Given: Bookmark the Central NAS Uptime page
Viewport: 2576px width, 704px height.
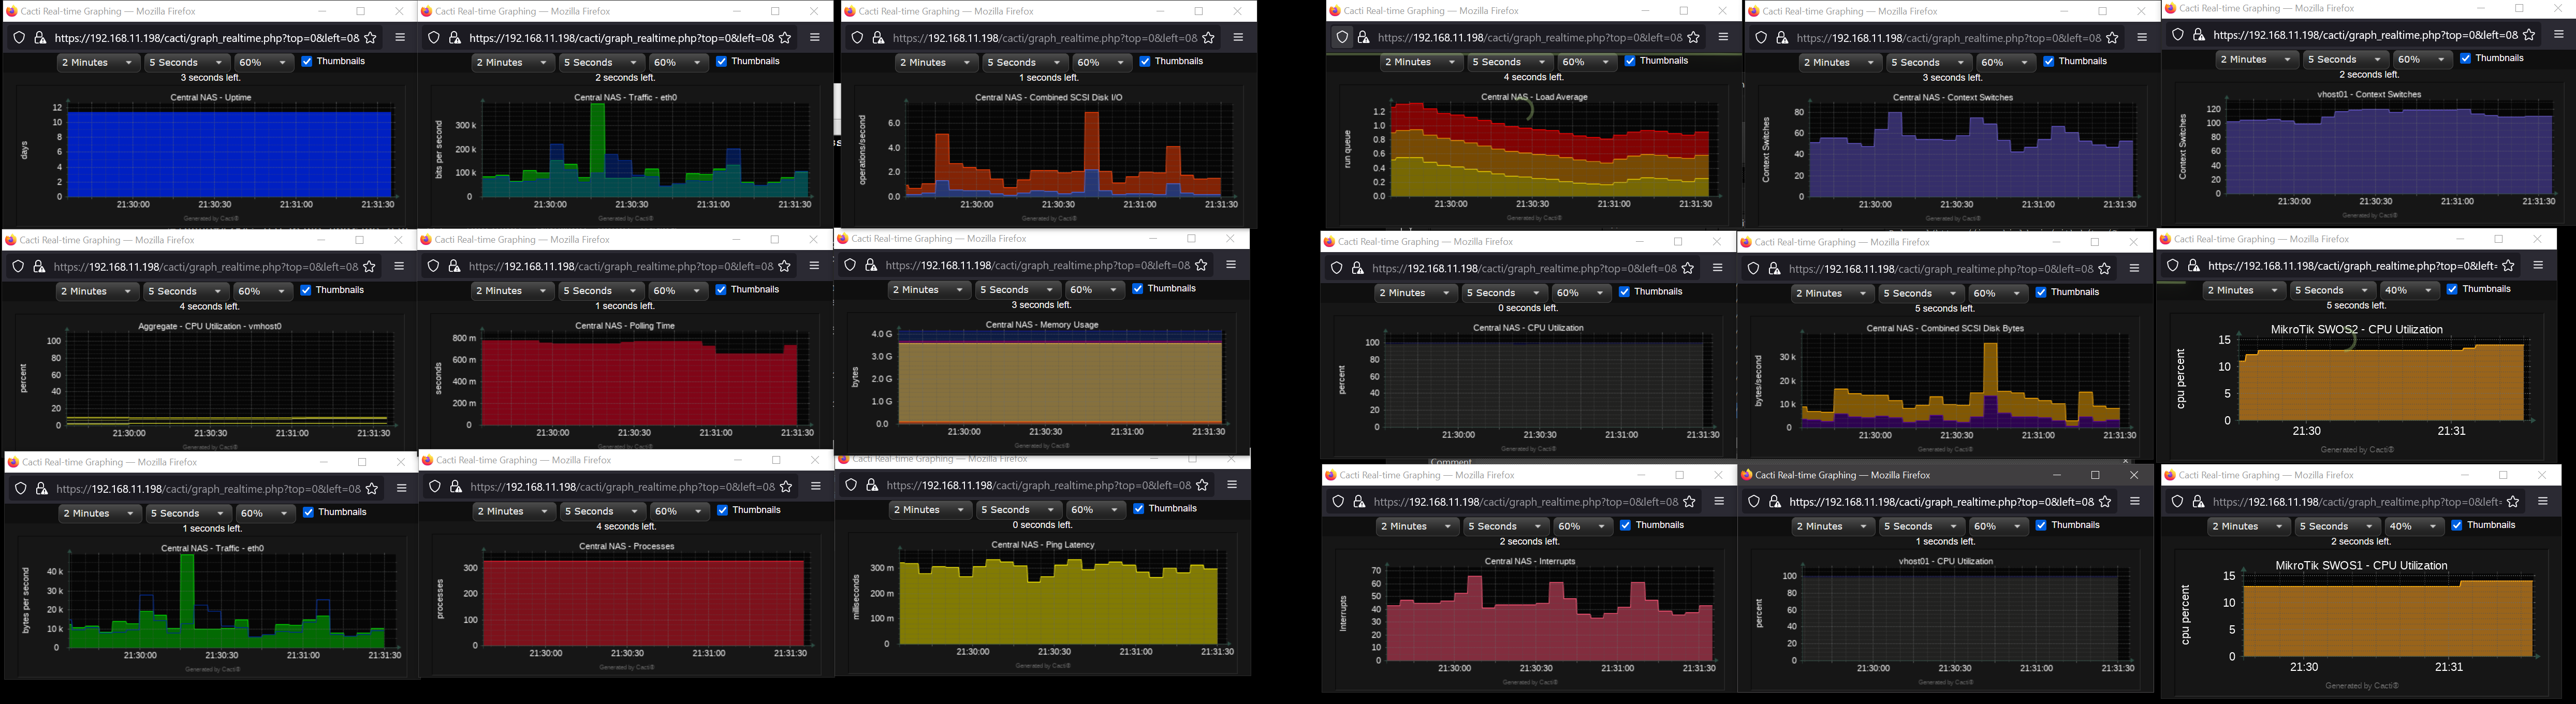Looking at the screenshot, I should [369, 37].
